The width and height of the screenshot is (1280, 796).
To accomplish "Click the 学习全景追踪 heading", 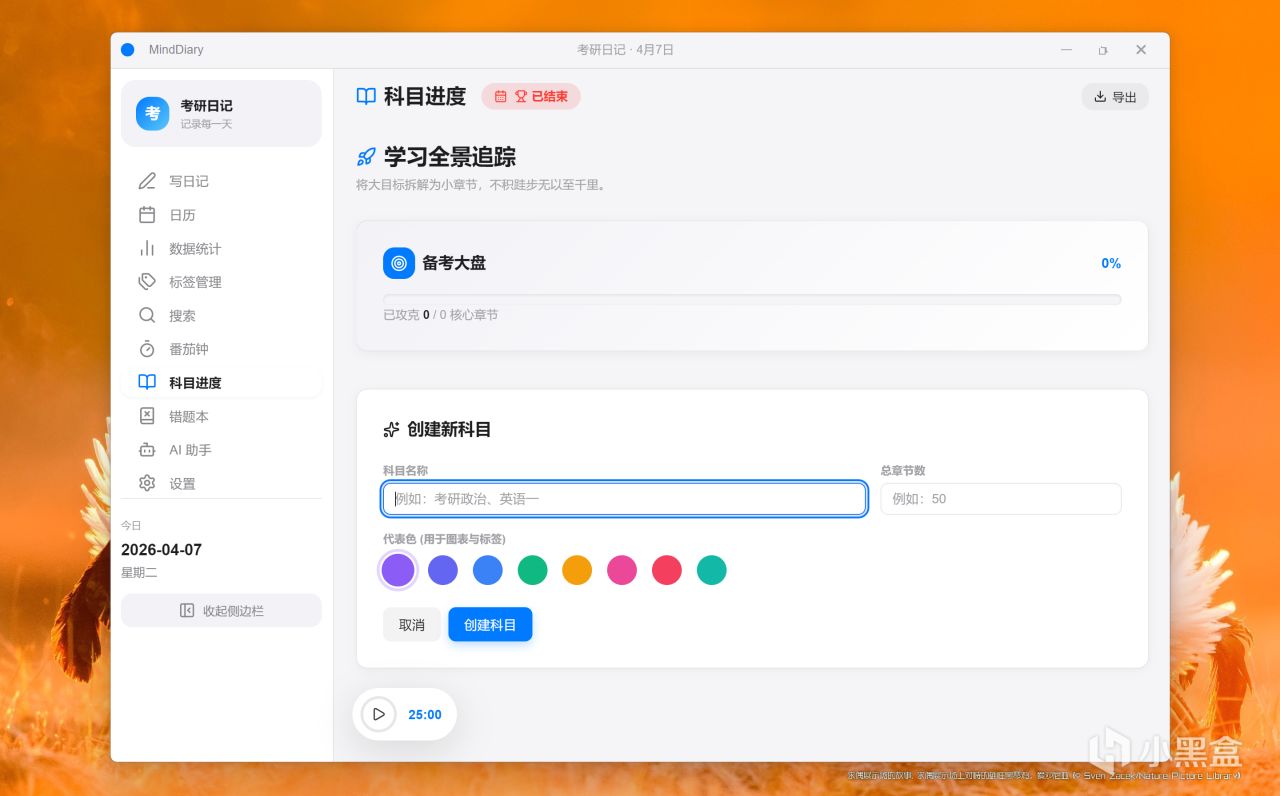I will point(450,157).
